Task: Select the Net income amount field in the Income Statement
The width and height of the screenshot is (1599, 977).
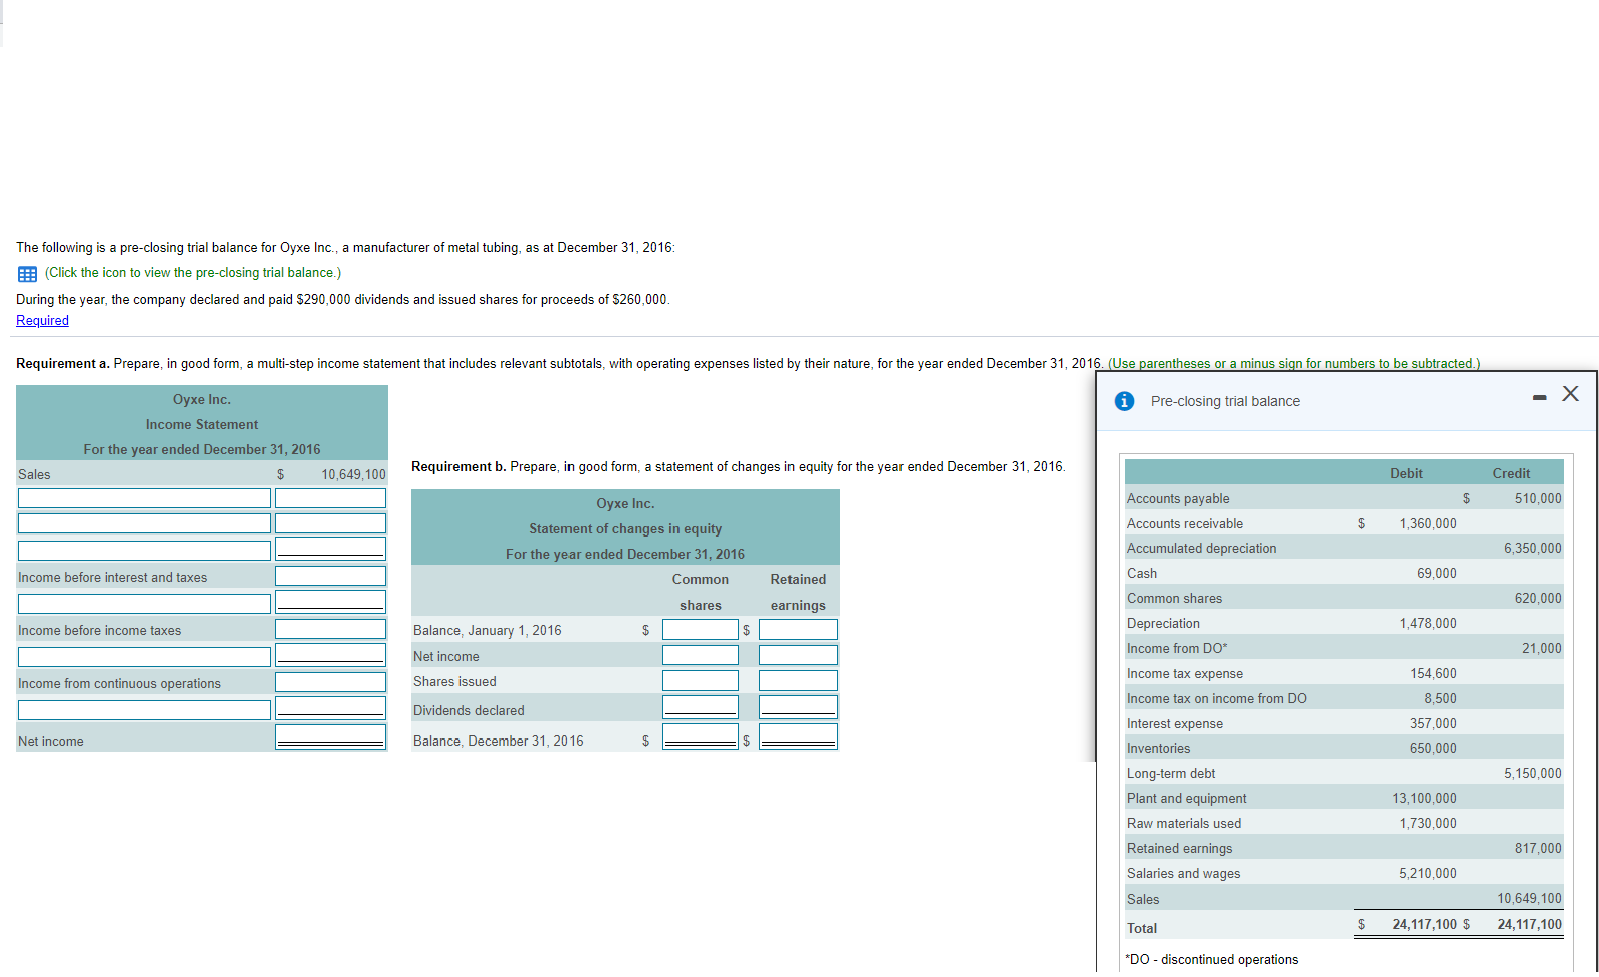Action: coord(330,737)
